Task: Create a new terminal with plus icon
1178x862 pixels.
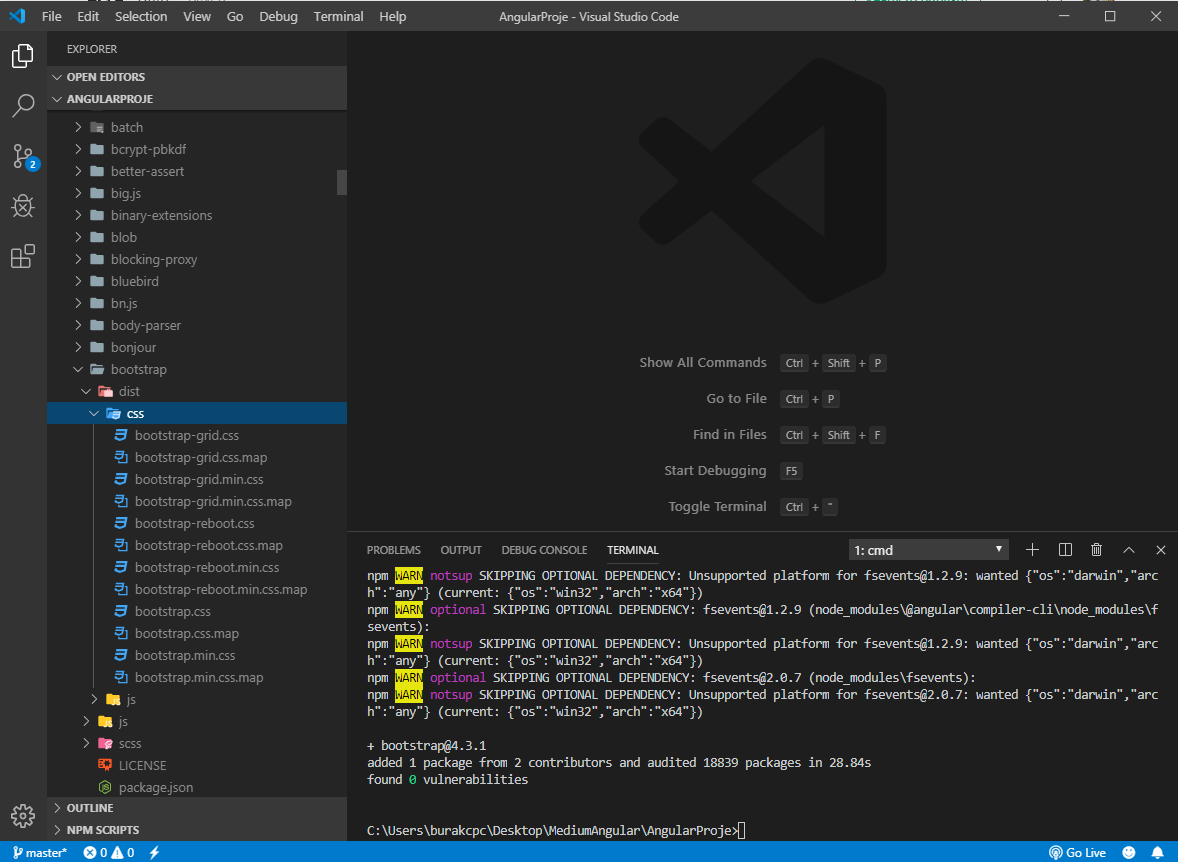Action: pyautogui.click(x=1032, y=550)
